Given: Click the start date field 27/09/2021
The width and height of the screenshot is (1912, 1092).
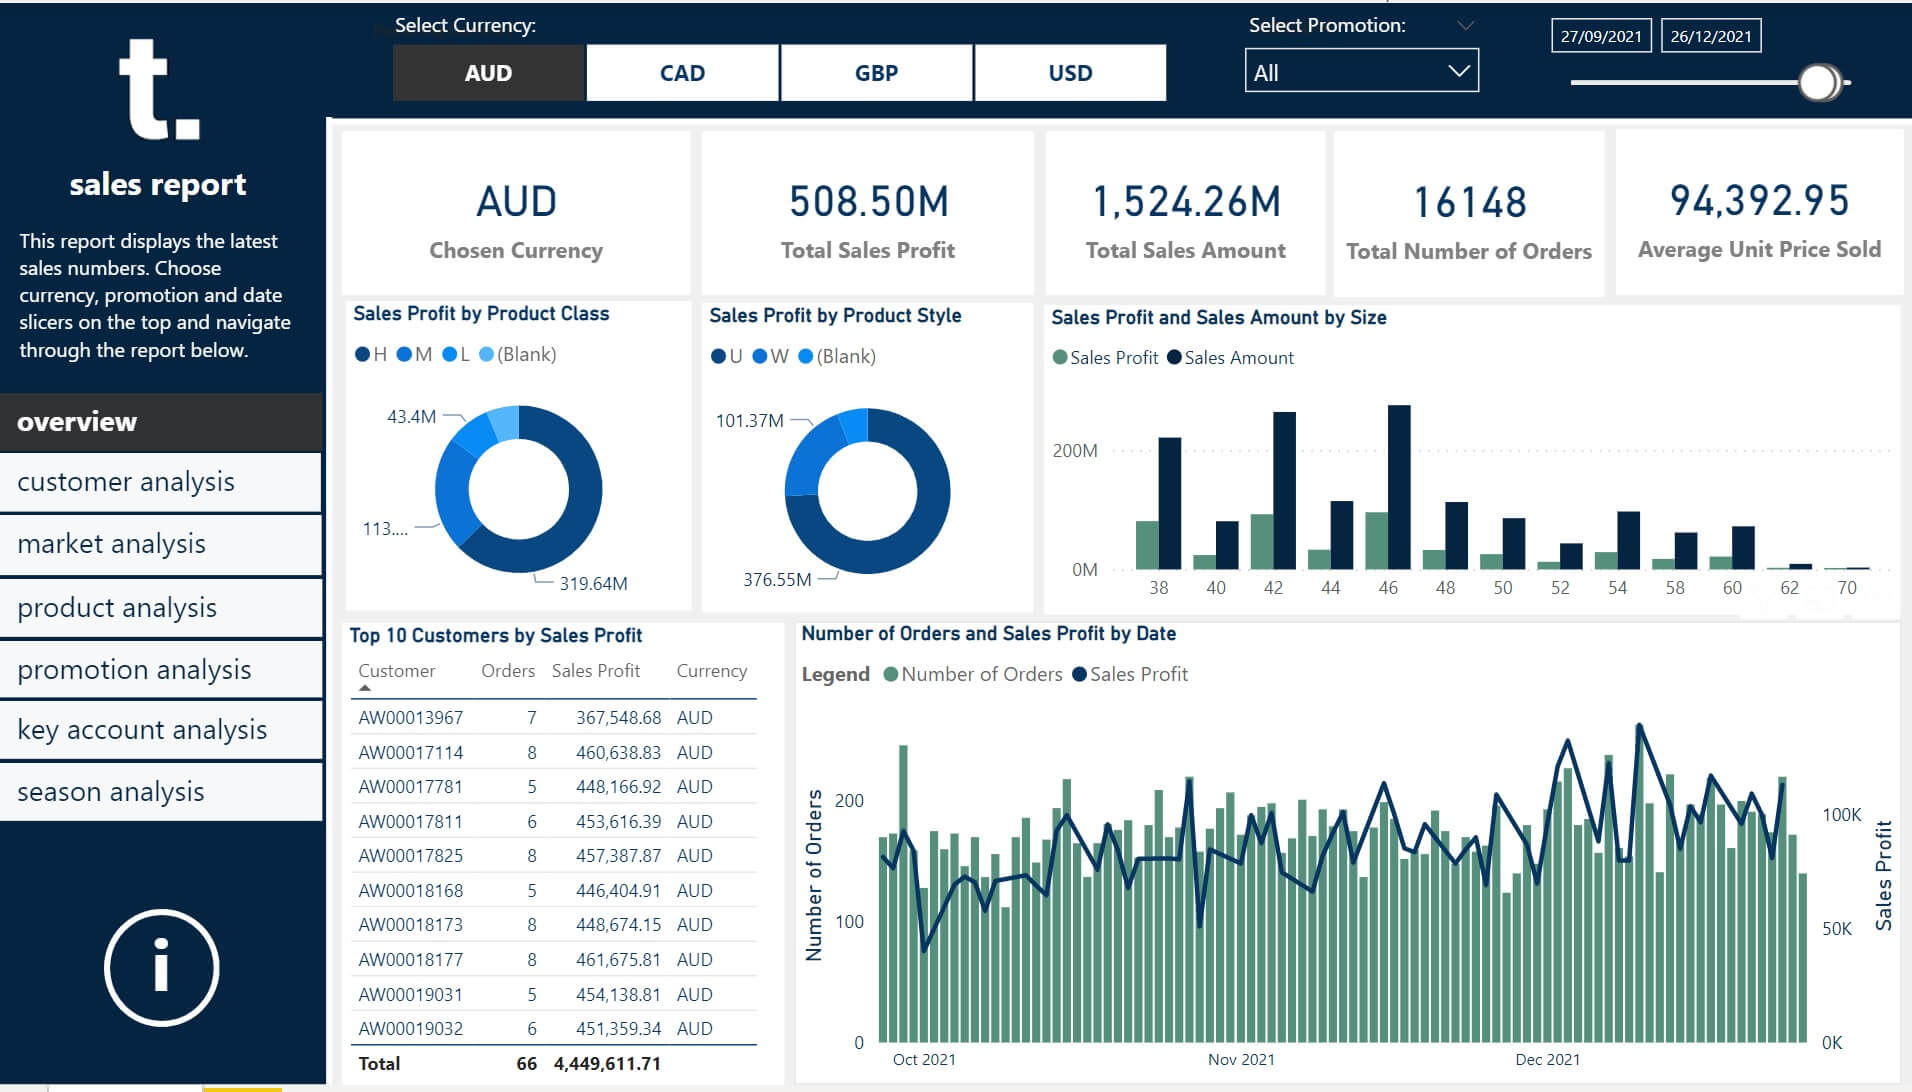Looking at the screenshot, I should (x=1600, y=36).
